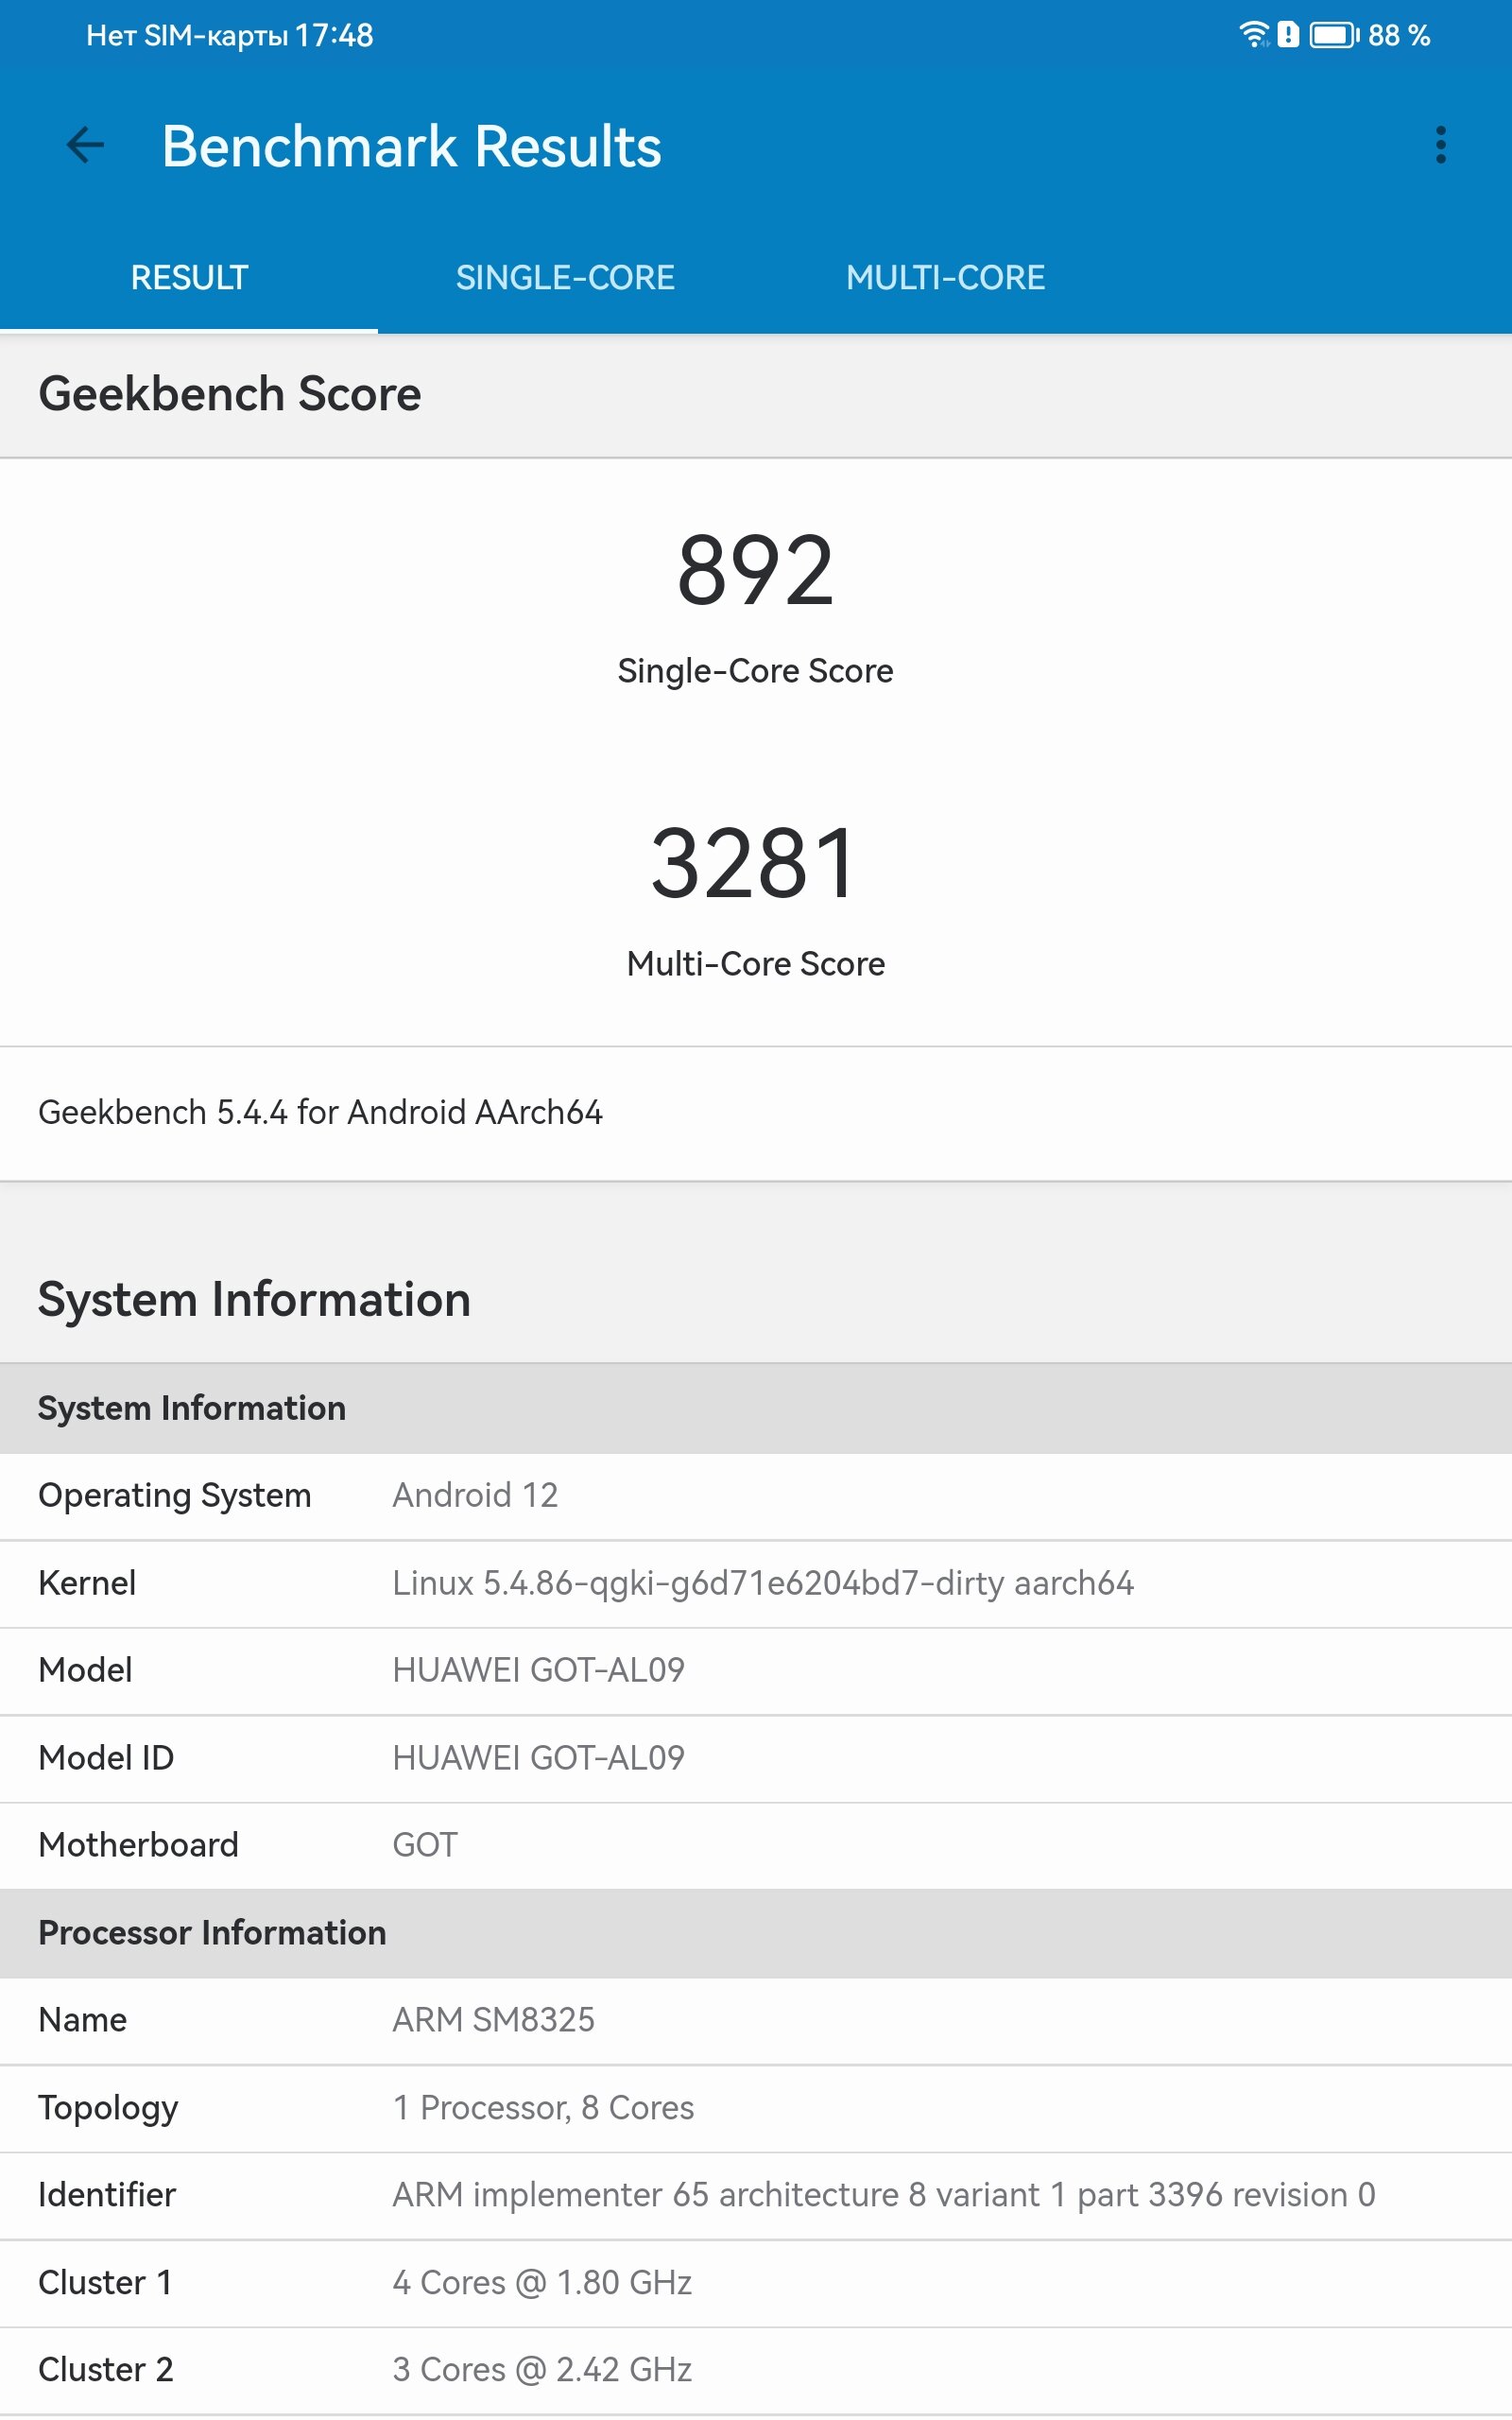Tap the 88 % battery percentage
The height and width of the screenshot is (2420, 1512).
coord(1399,35)
